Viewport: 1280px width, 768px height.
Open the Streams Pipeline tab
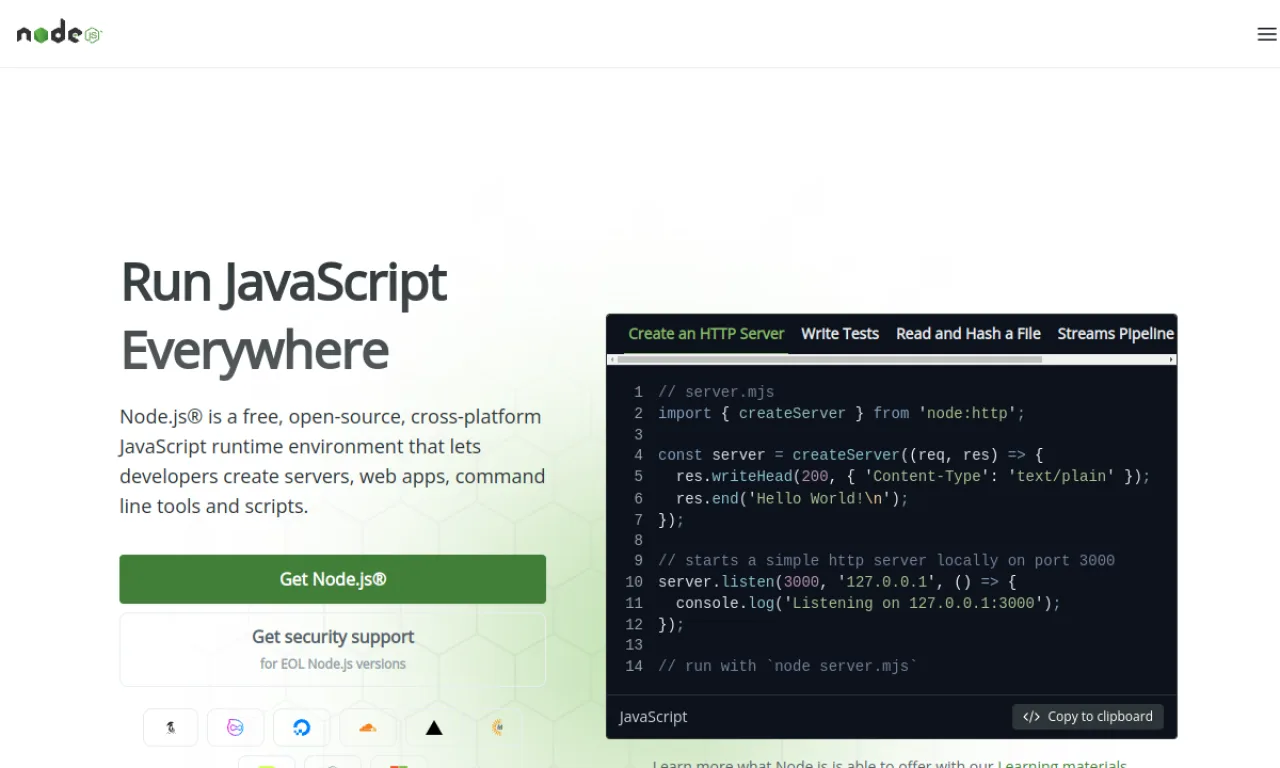1115,334
